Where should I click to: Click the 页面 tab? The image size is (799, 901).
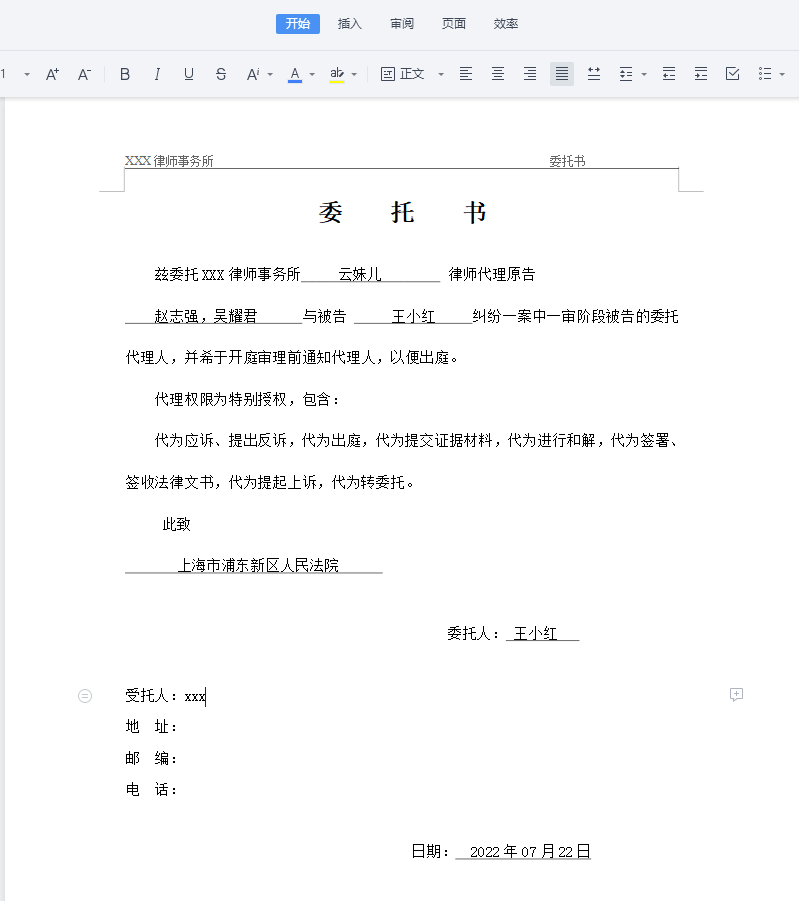454,24
